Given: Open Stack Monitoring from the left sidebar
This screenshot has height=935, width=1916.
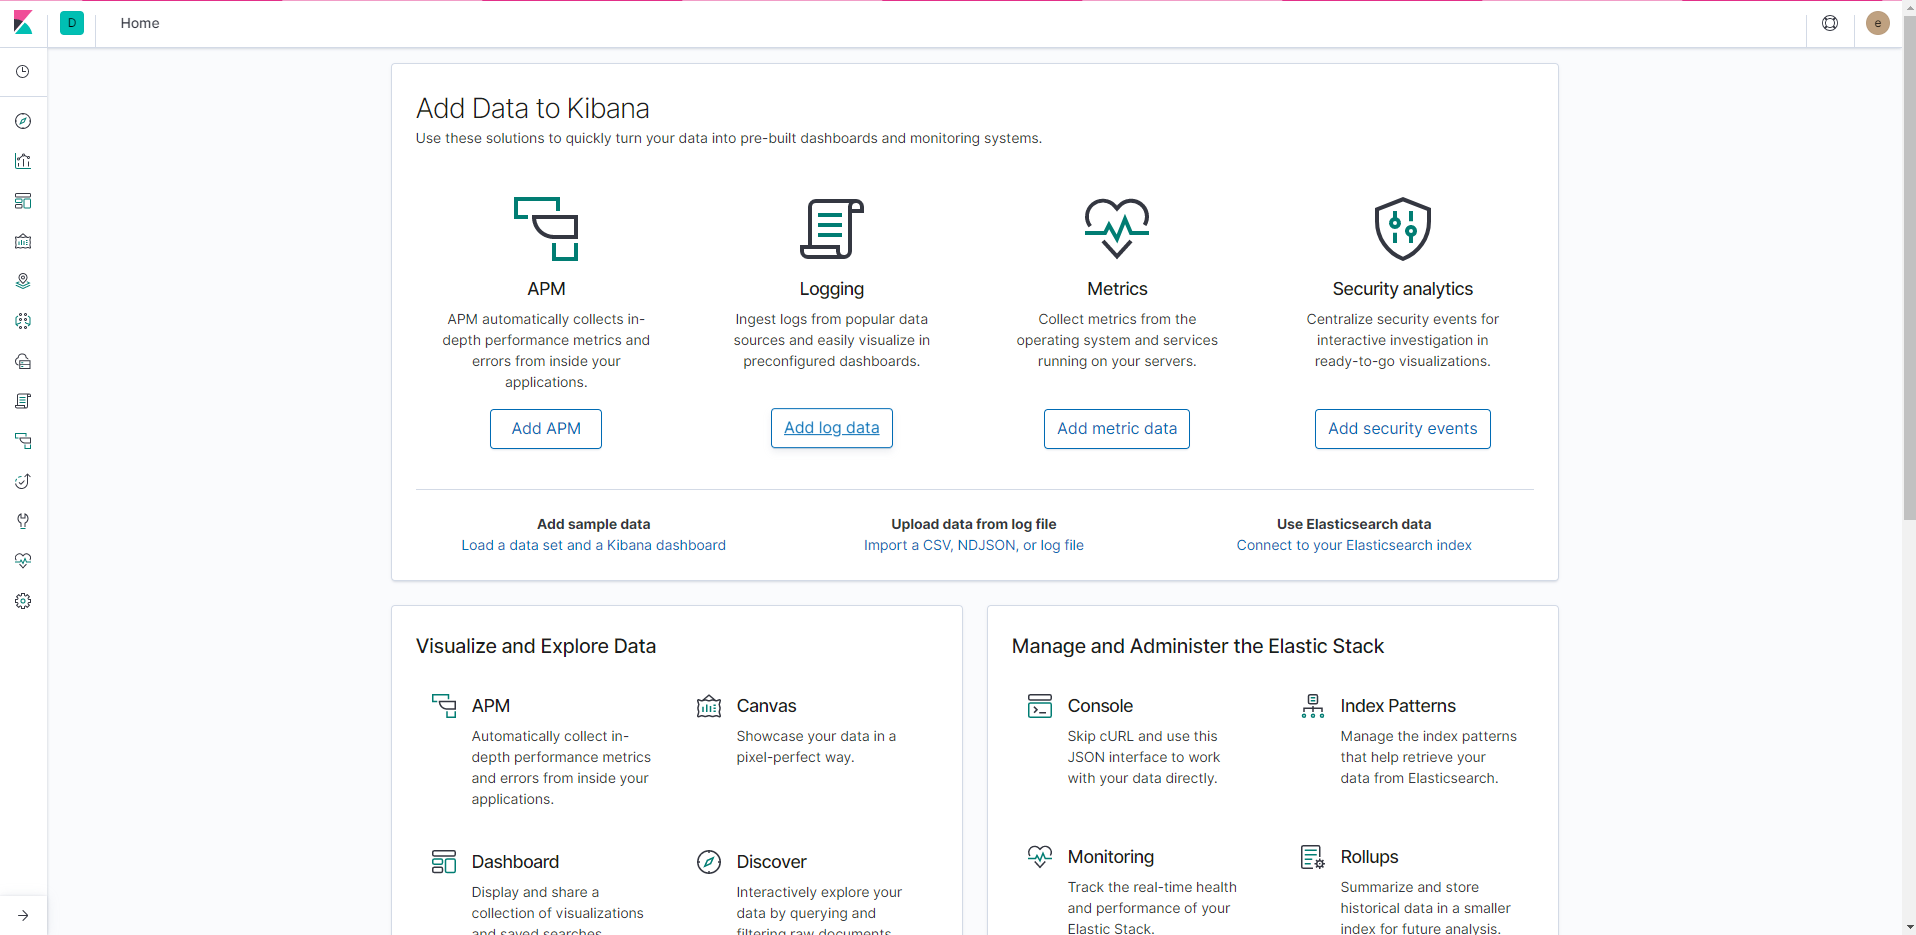Looking at the screenshot, I should [23, 561].
